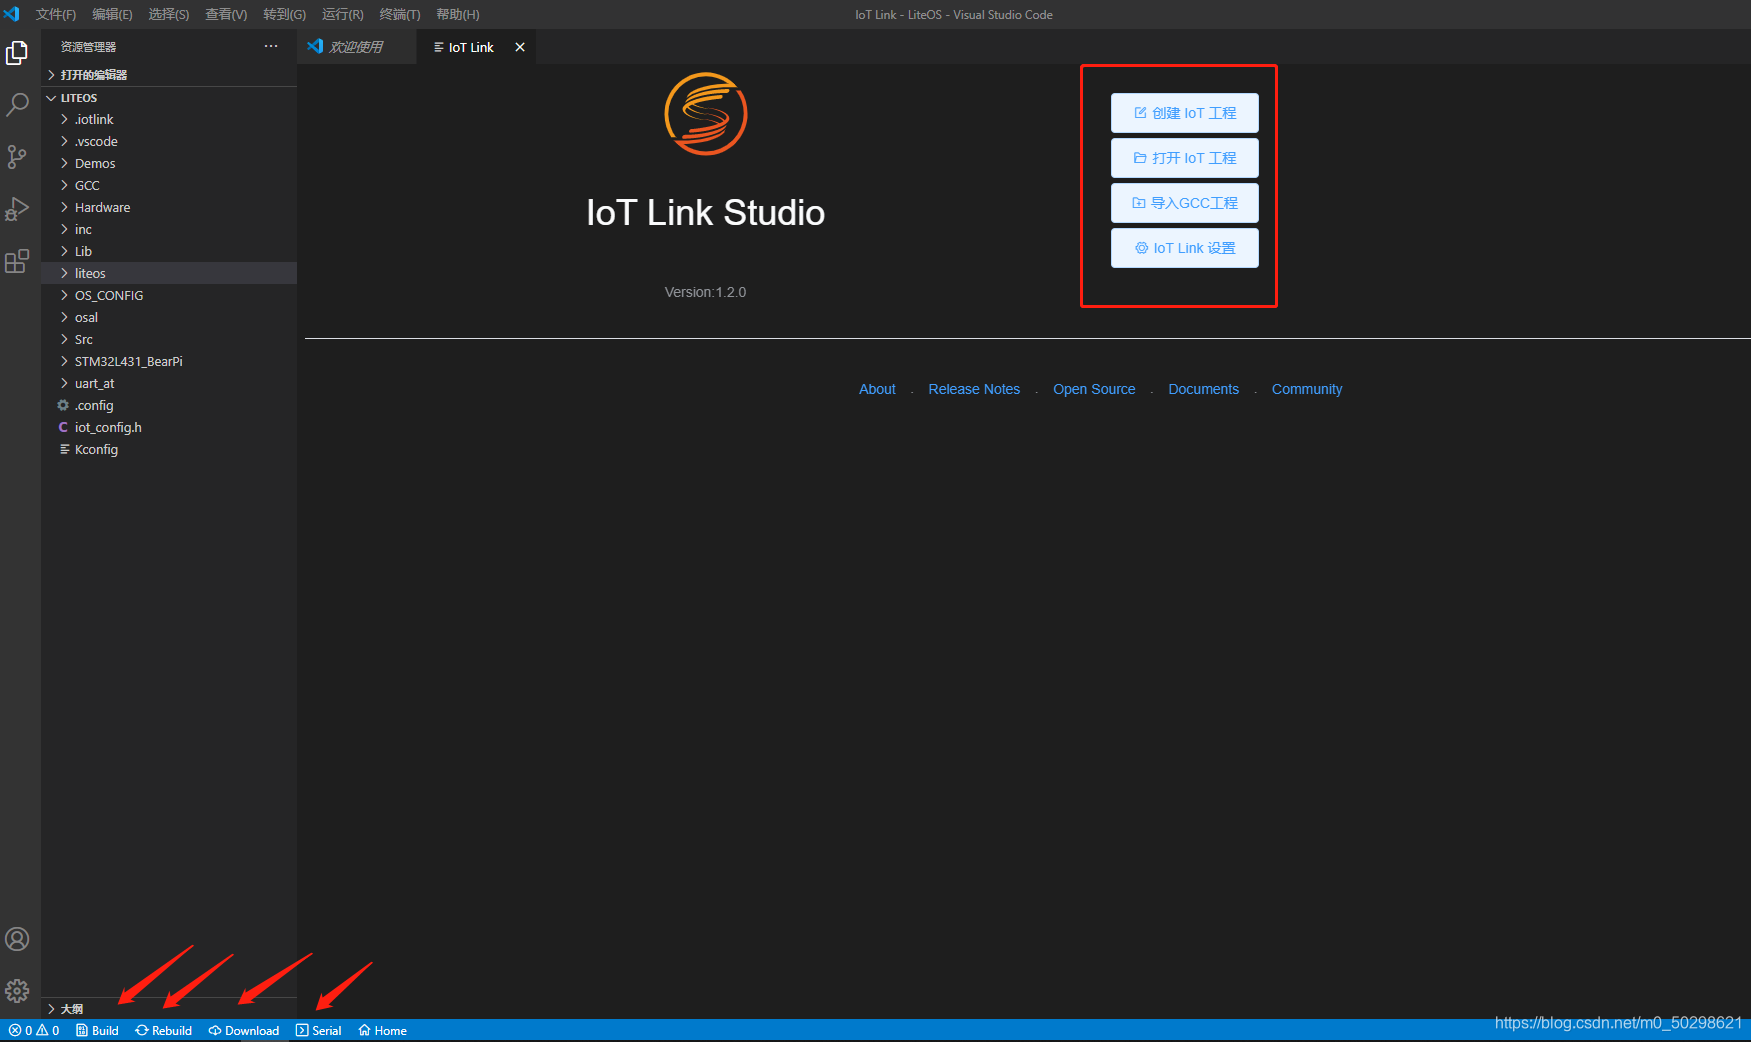The image size is (1751, 1042).
Task: Collapse the LITEOS root folder
Action: tap(169, 98)
